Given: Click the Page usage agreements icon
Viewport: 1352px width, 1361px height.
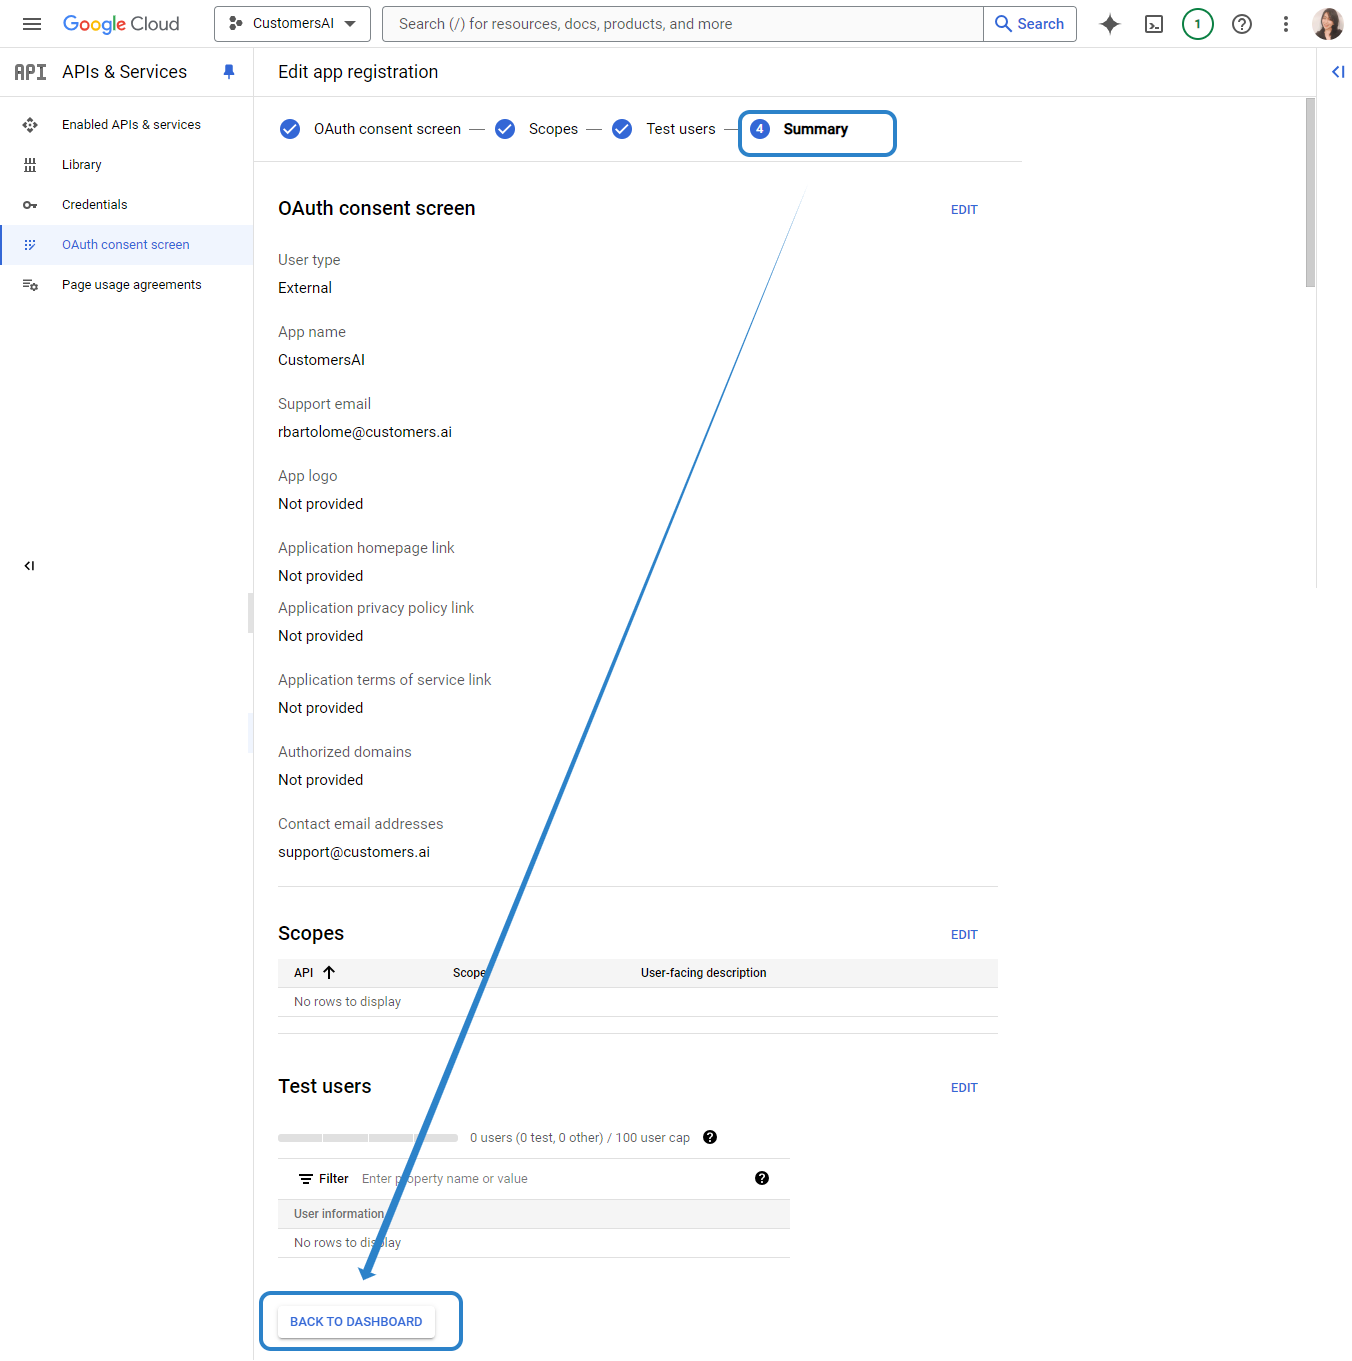Looking at the screenshot, I should pos(30,285).
